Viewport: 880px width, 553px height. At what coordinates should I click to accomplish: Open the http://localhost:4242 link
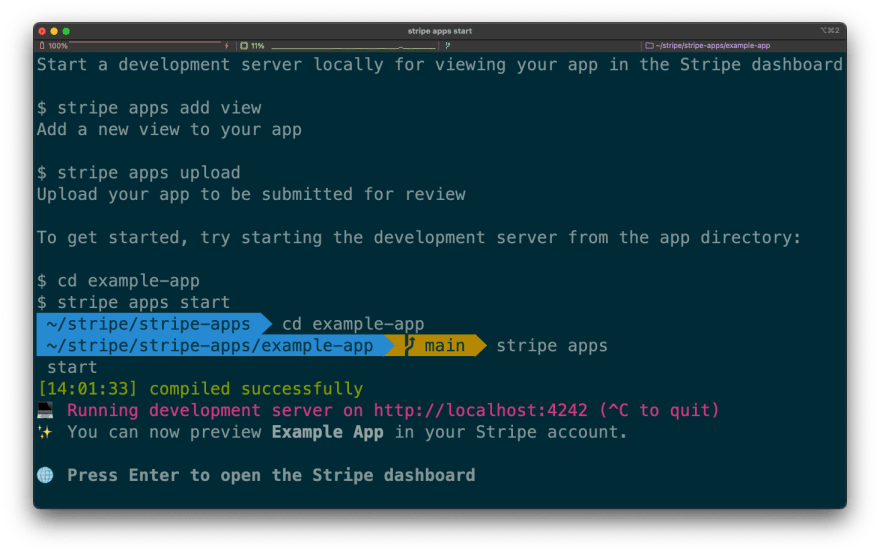coord(480,410)
